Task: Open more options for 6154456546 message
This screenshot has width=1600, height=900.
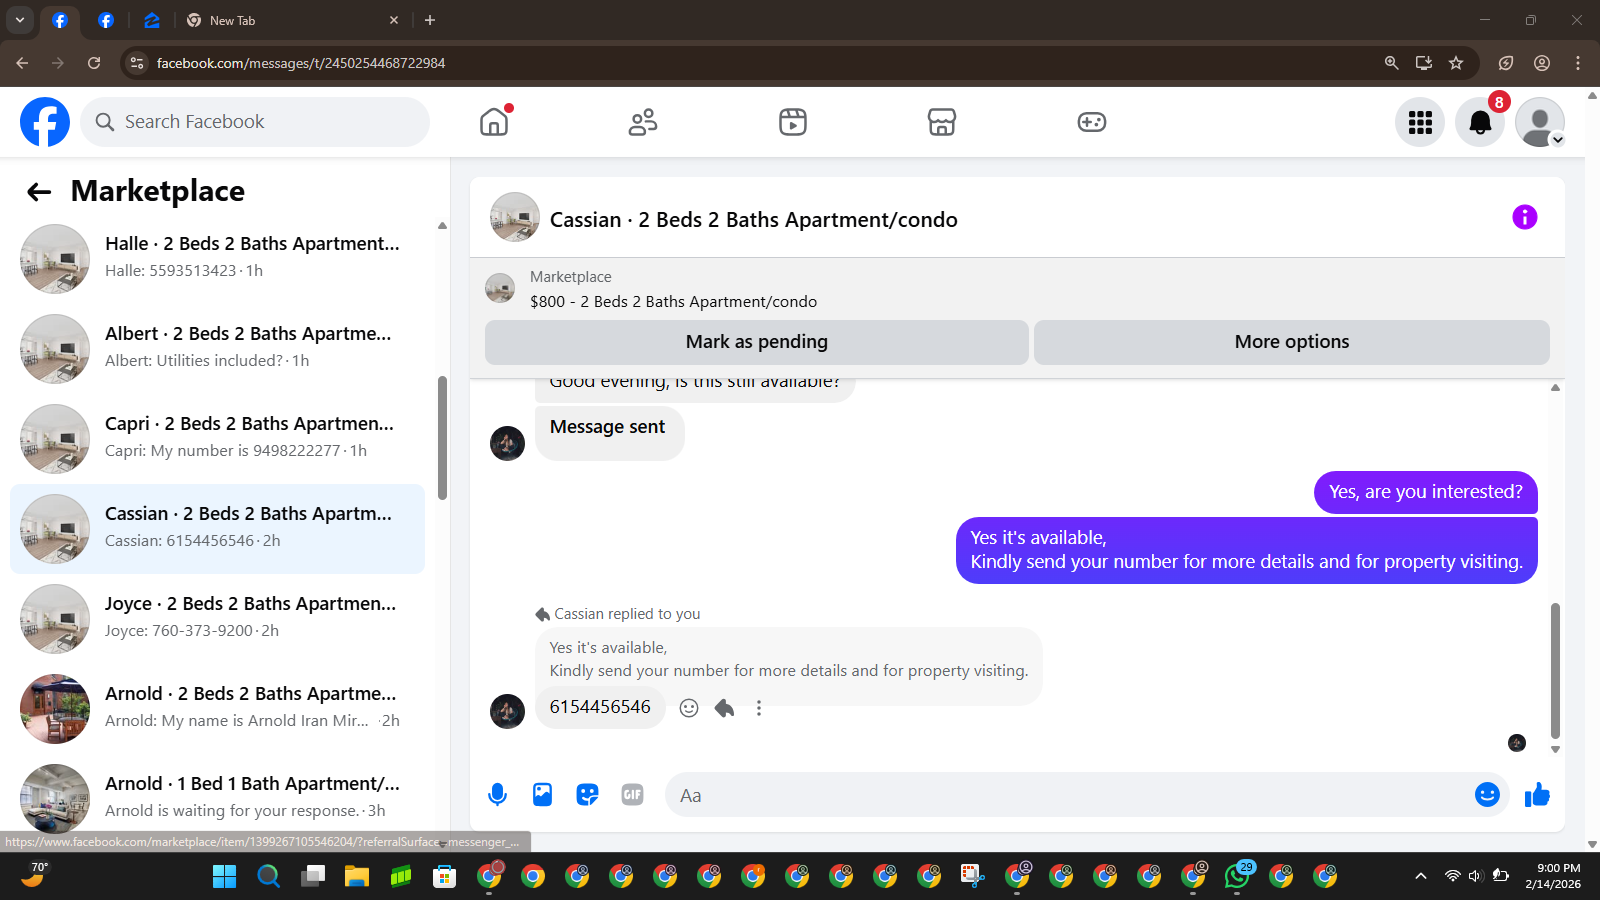Action: pos(759,708)
